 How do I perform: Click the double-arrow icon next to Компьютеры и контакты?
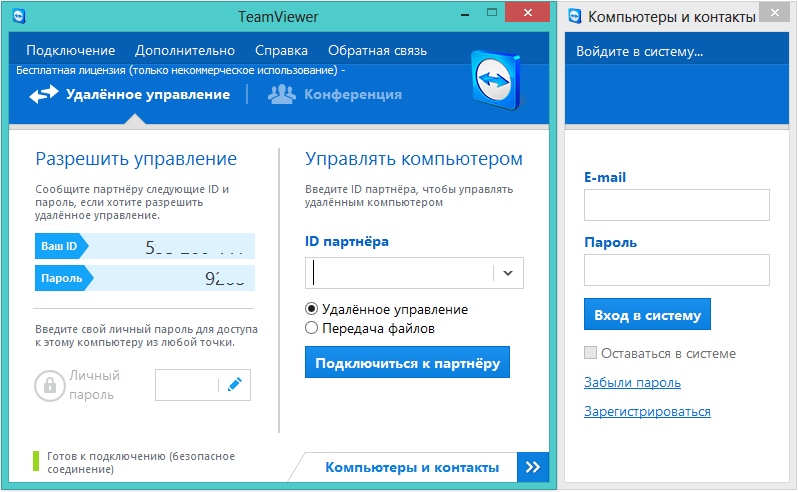point(533,467)
